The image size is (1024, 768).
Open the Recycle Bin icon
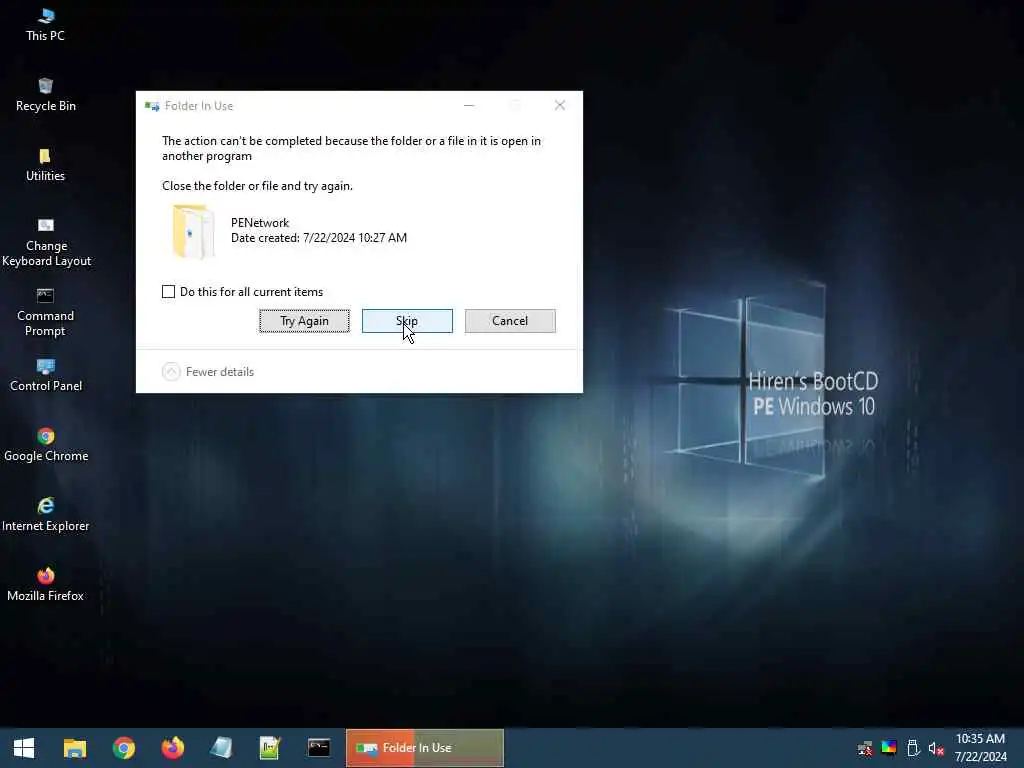click(45, 95)
